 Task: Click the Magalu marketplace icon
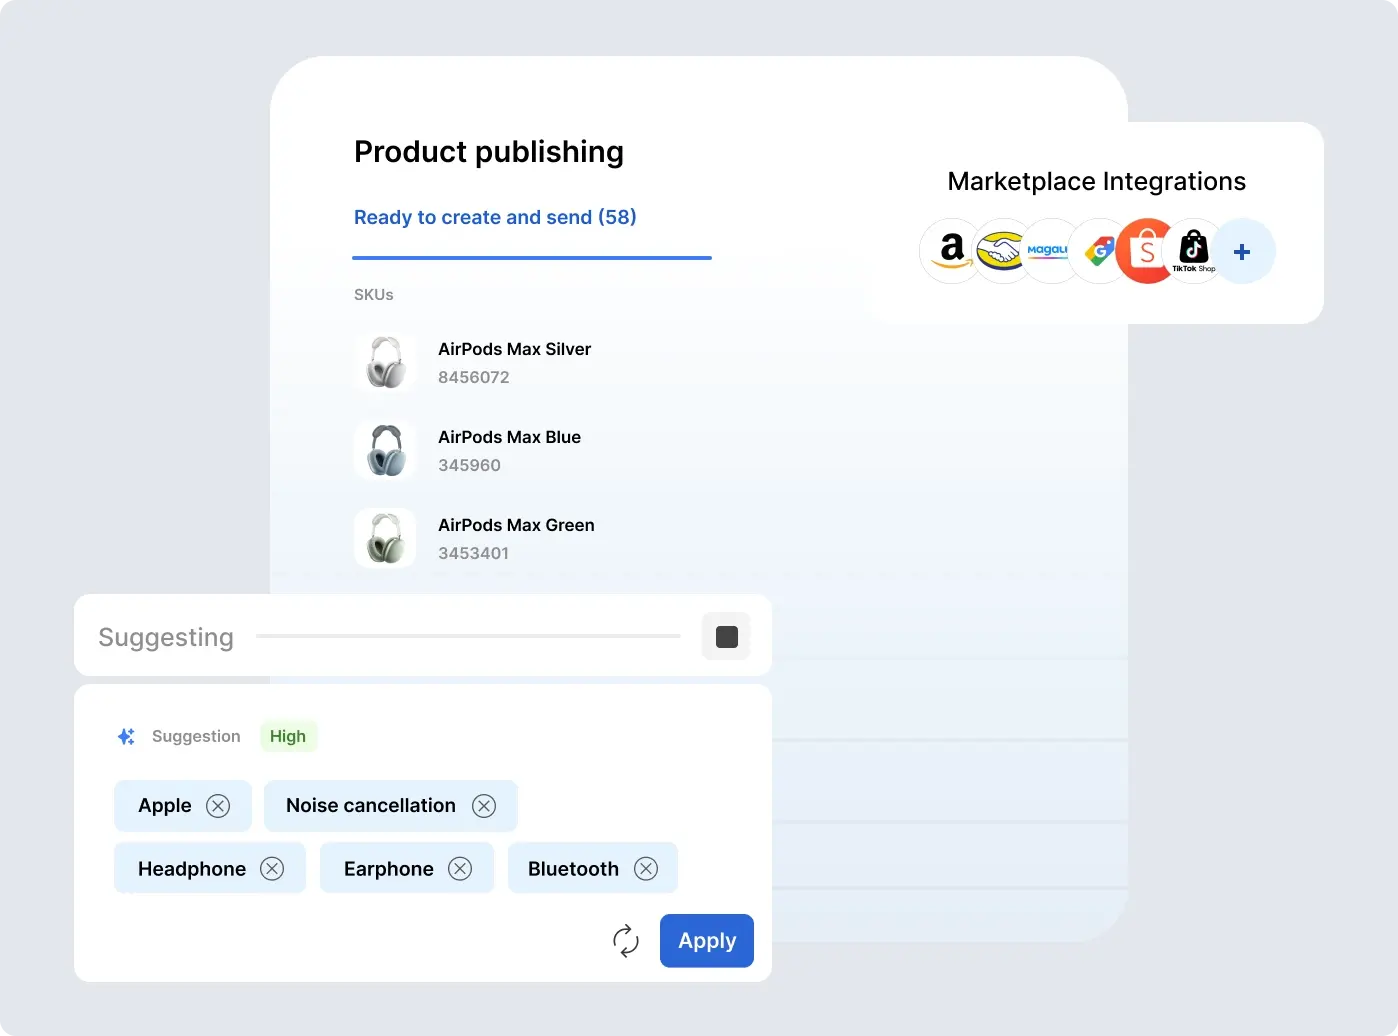1050,251
